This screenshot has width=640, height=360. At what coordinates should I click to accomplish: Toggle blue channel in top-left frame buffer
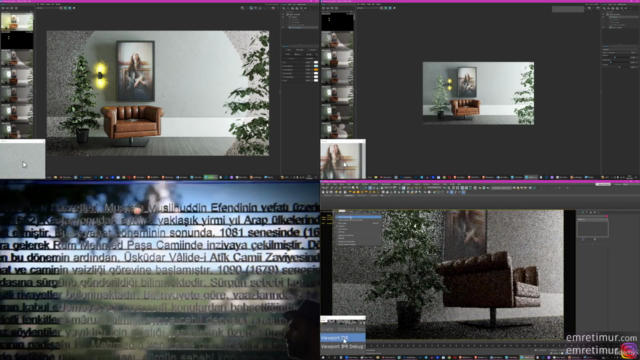pyautogui.click(x=69, y=8)
